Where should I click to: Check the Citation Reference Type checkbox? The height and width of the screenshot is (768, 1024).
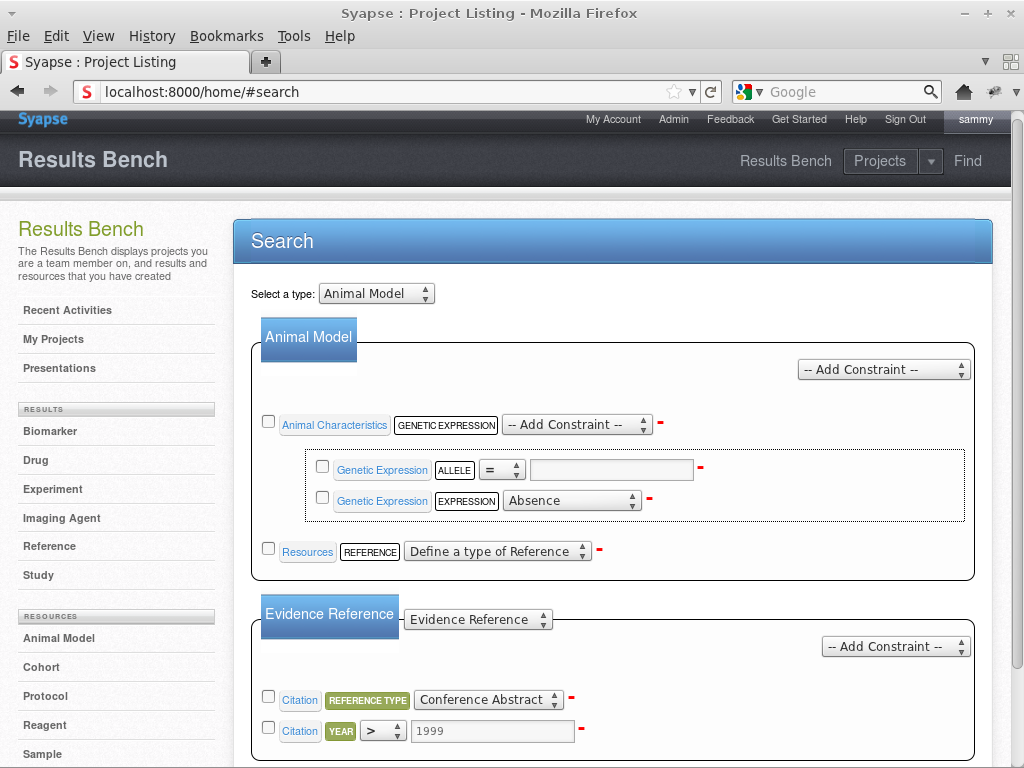268,697
